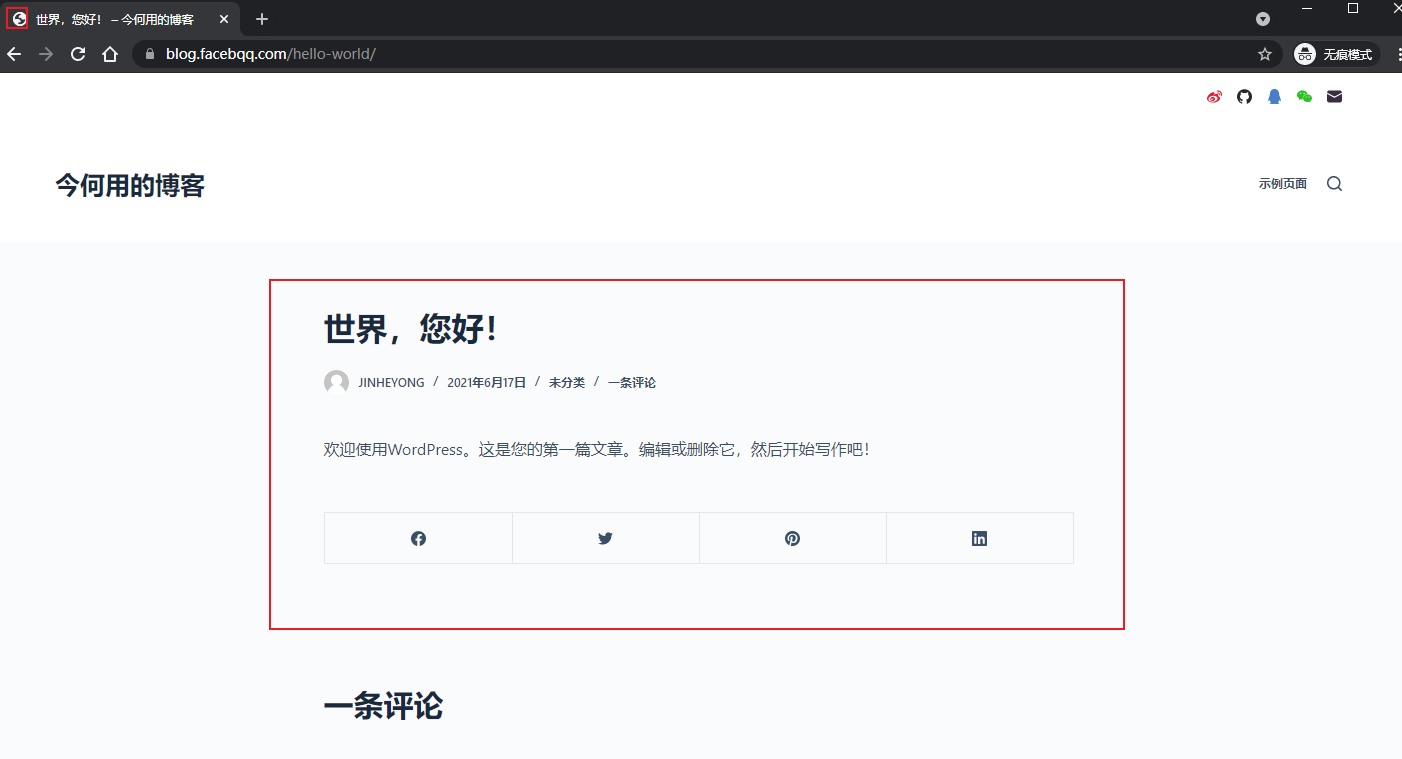Click the 2021年6月17日 post date
1402x759 pixels.
[x=486, y=383]
